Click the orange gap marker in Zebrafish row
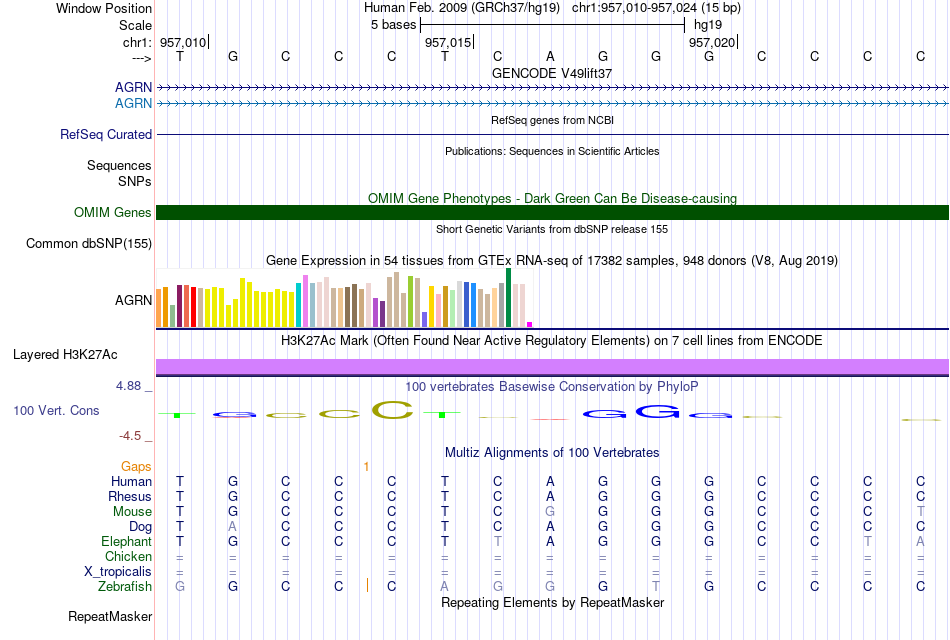The height and width of the screenshot is (640, 950). pyautogui.click(x=367, y=585)
